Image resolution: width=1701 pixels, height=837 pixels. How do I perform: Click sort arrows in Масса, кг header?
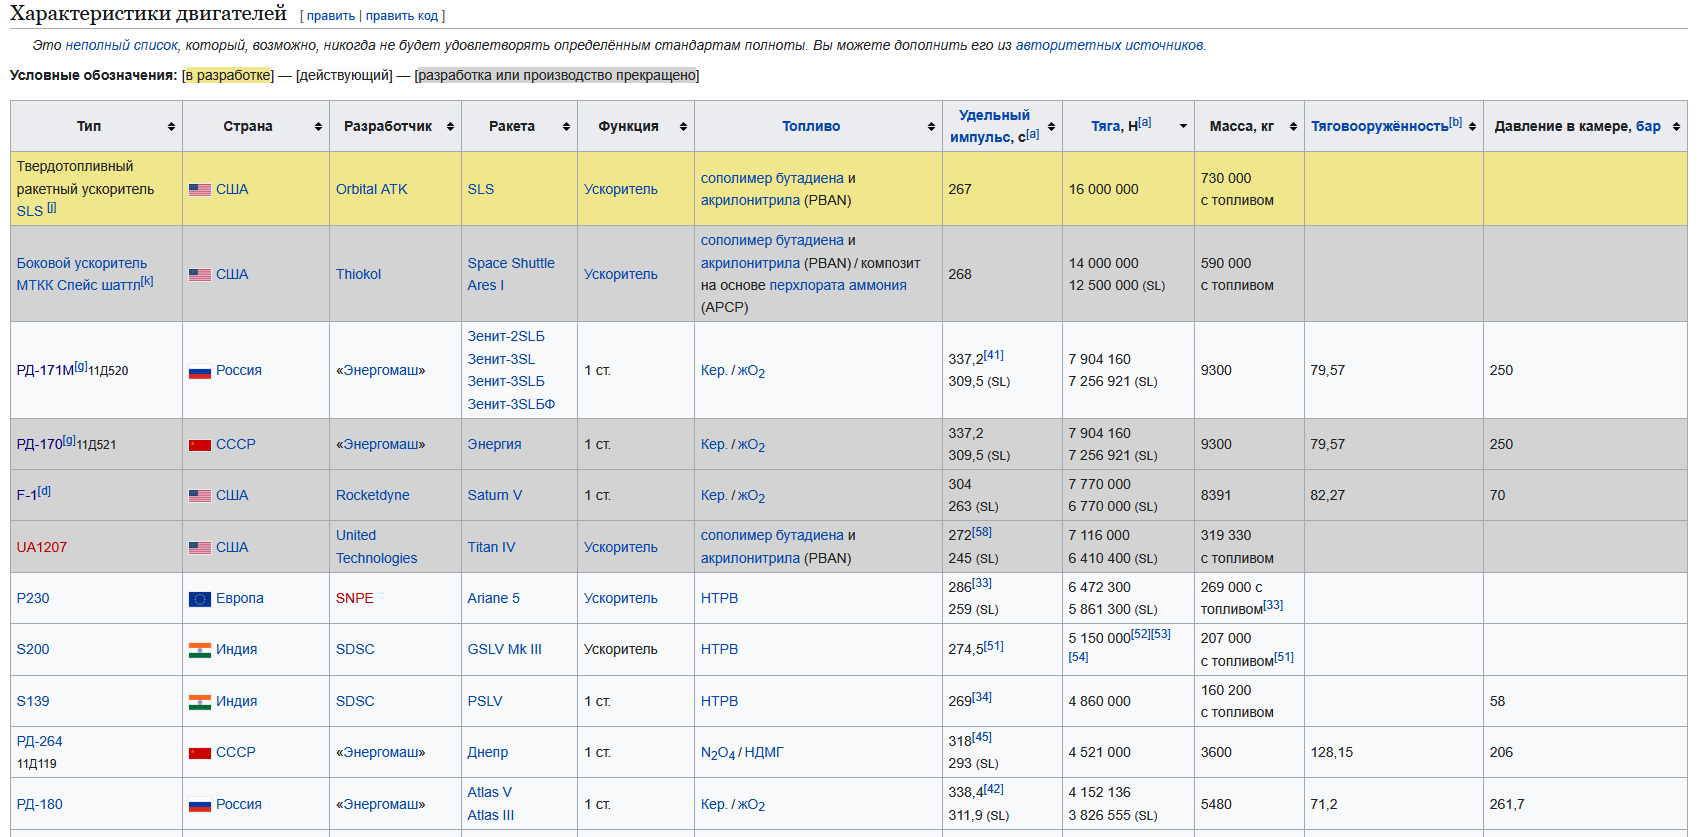pos(1293,127)
